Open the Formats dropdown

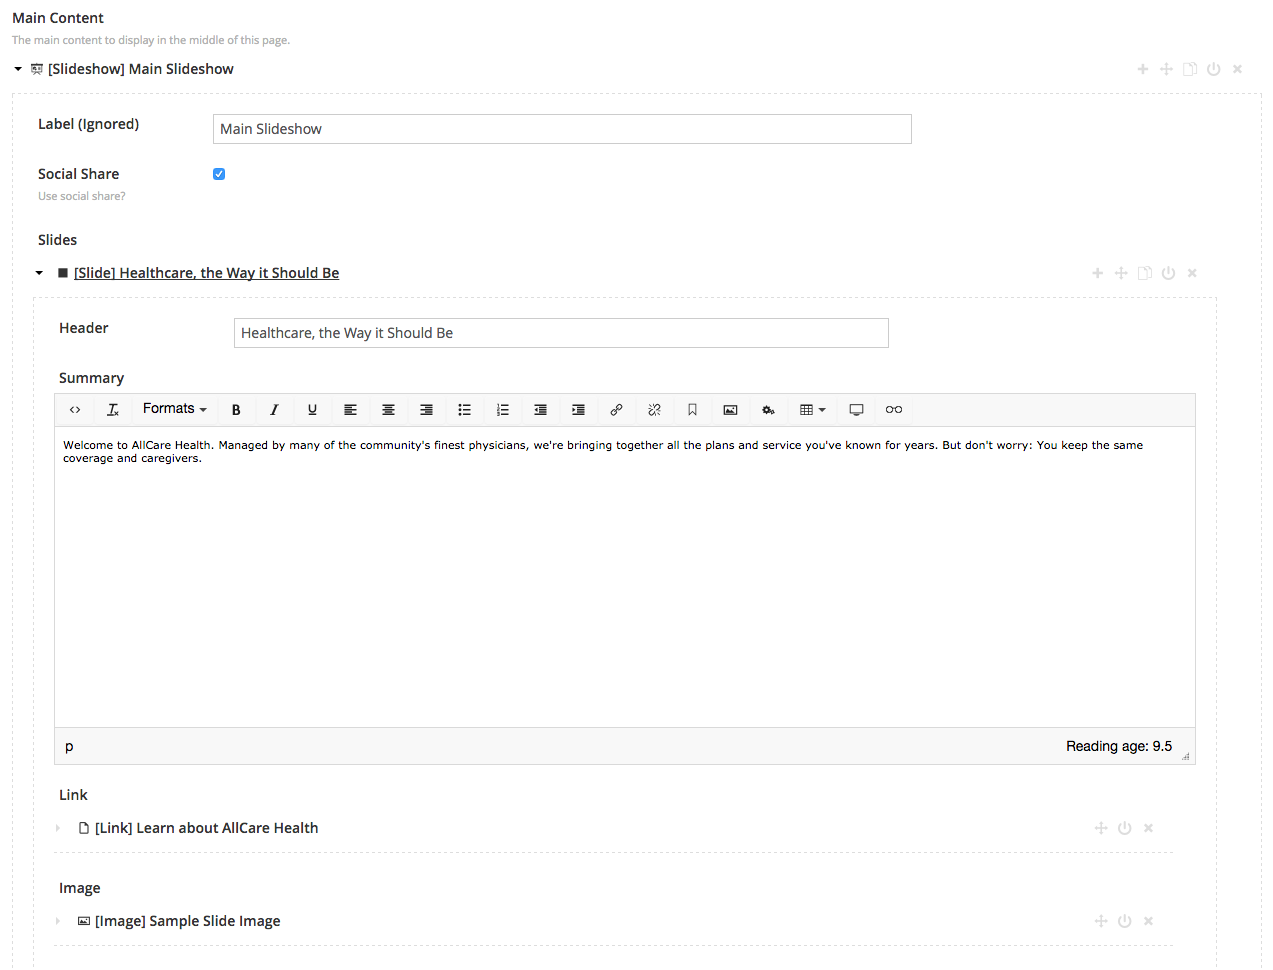(x=174, y=409)
